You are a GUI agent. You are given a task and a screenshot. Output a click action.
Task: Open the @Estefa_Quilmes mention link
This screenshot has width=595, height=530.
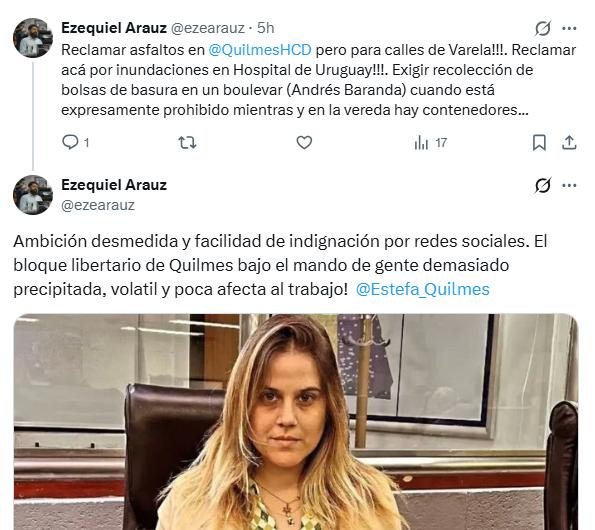click(x=423, y=289)
